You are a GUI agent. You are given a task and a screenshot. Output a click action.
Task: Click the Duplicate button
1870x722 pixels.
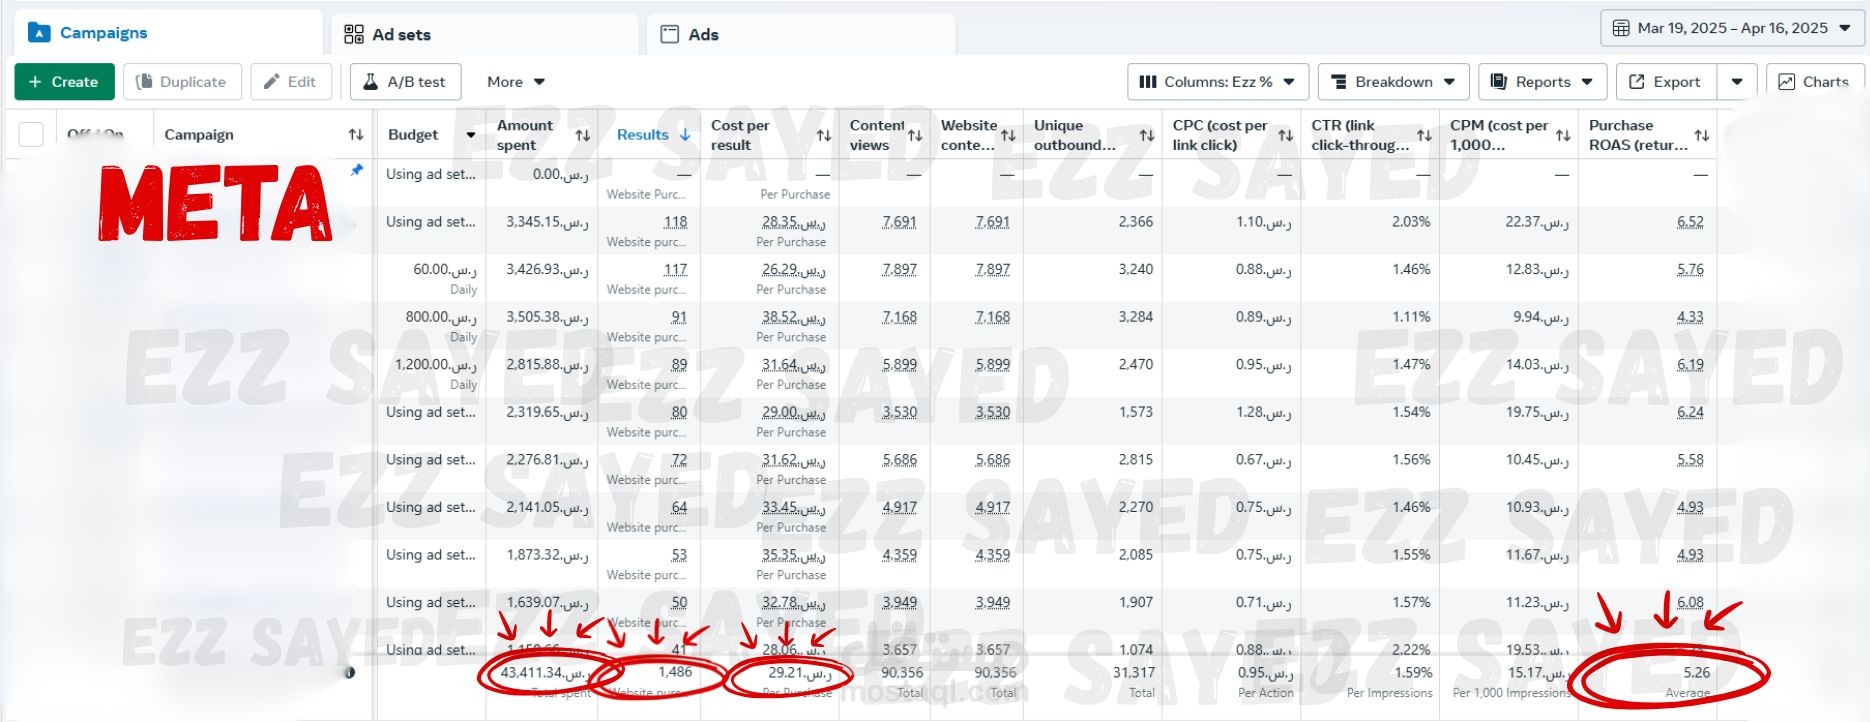182,82
